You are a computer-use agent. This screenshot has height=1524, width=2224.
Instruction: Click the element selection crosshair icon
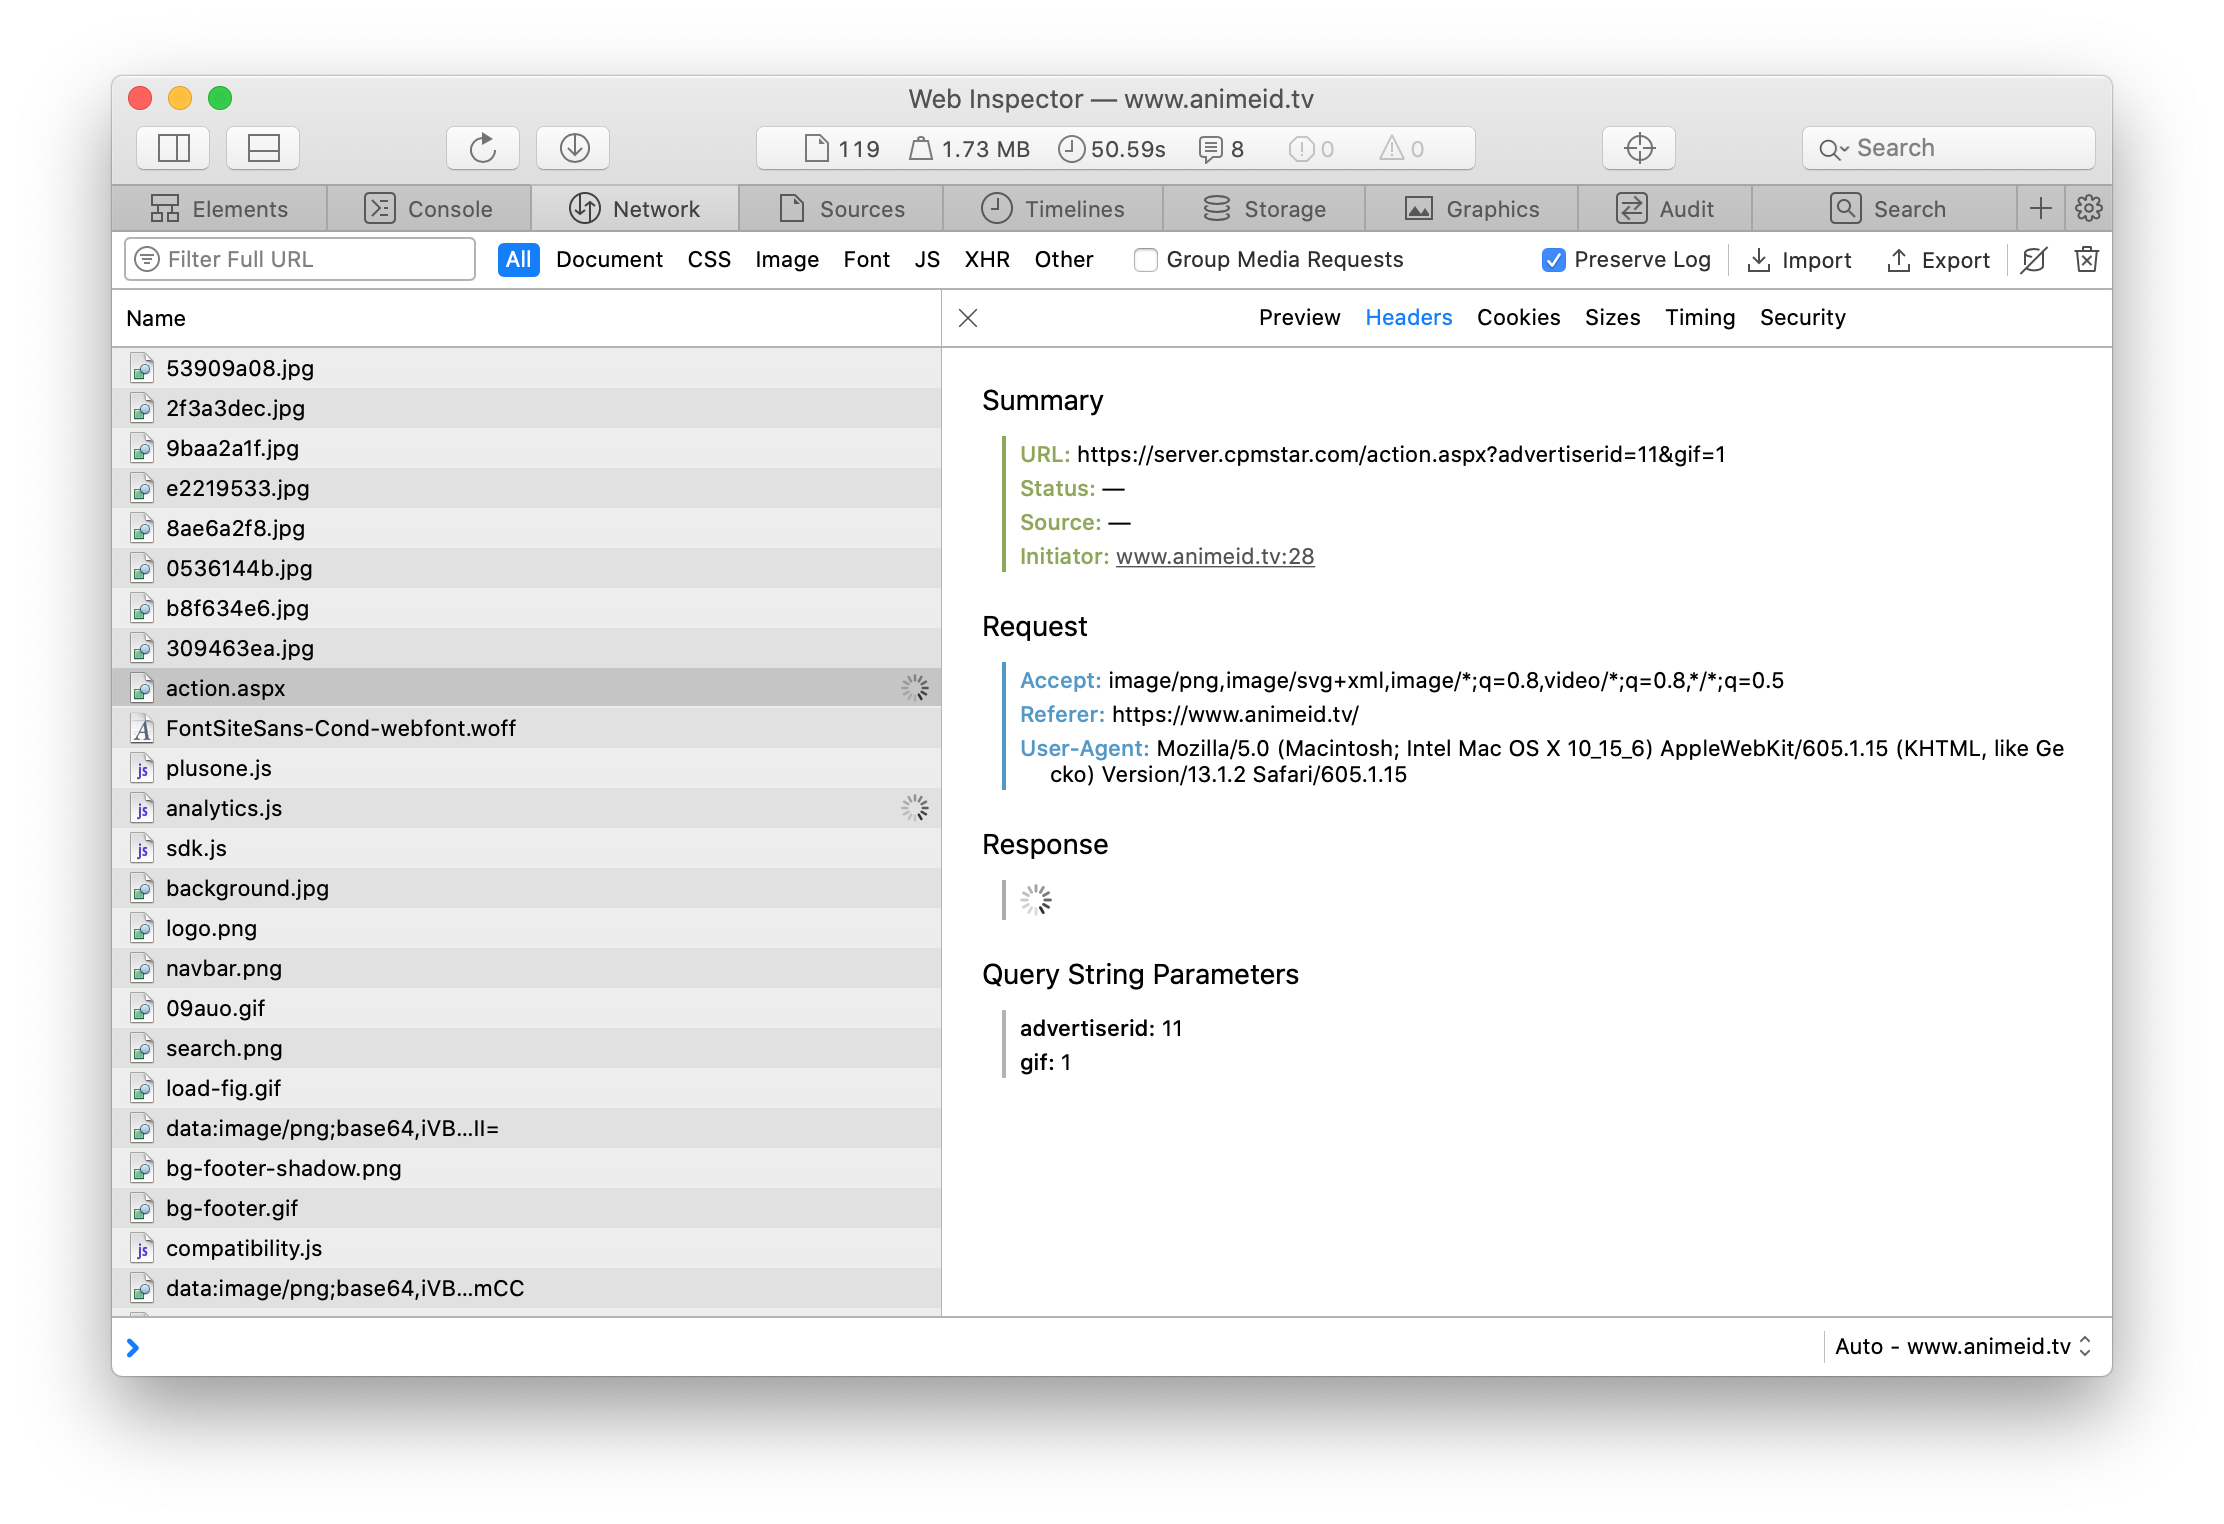[1638, 149]
